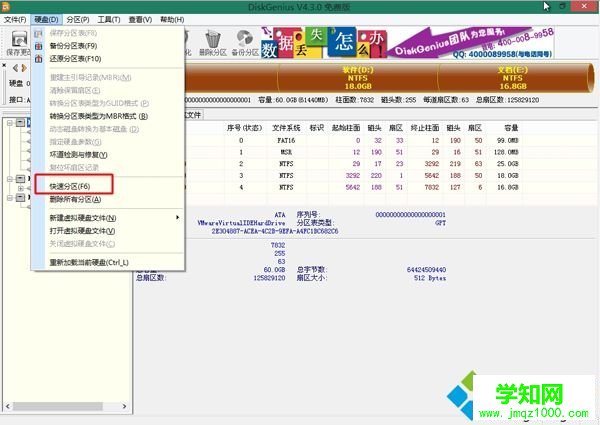Open the 查看(V) menu
The height and width of the screenshot is (425, 600).
tap(140, 20)
